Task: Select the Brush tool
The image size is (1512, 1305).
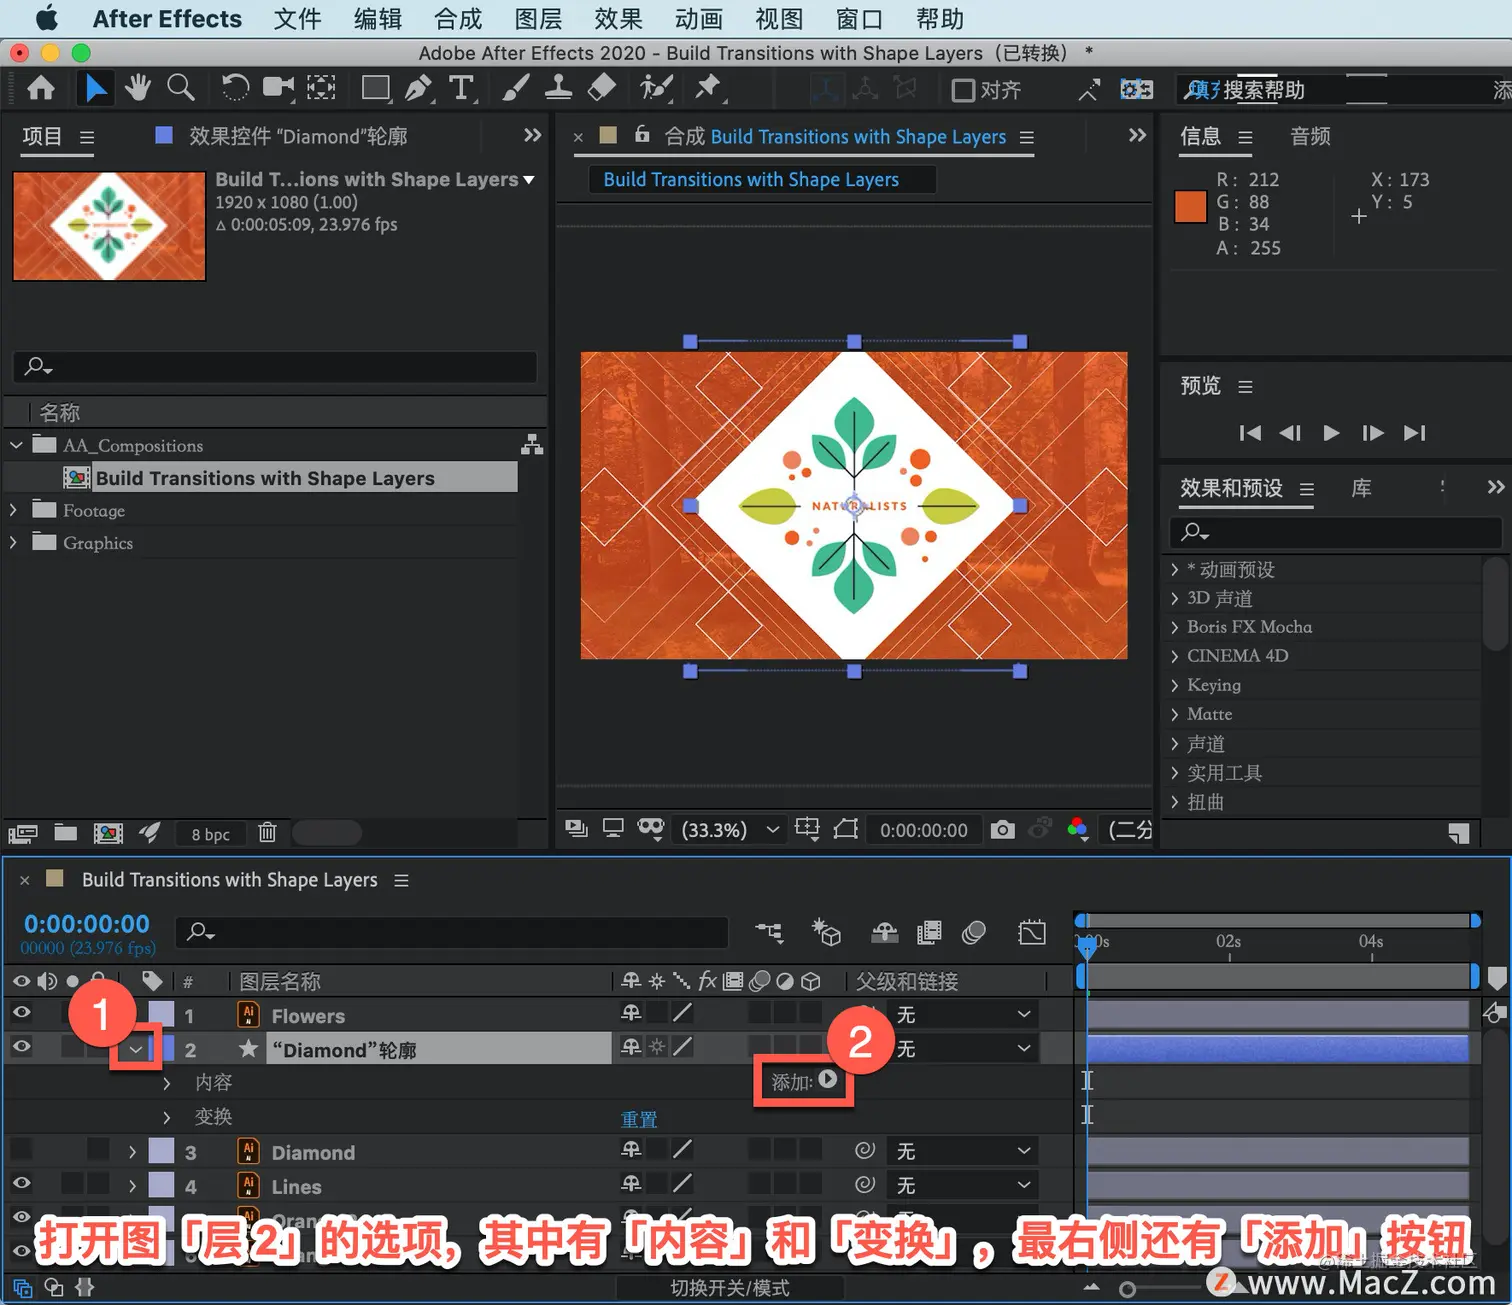Action: click(516, 89)
